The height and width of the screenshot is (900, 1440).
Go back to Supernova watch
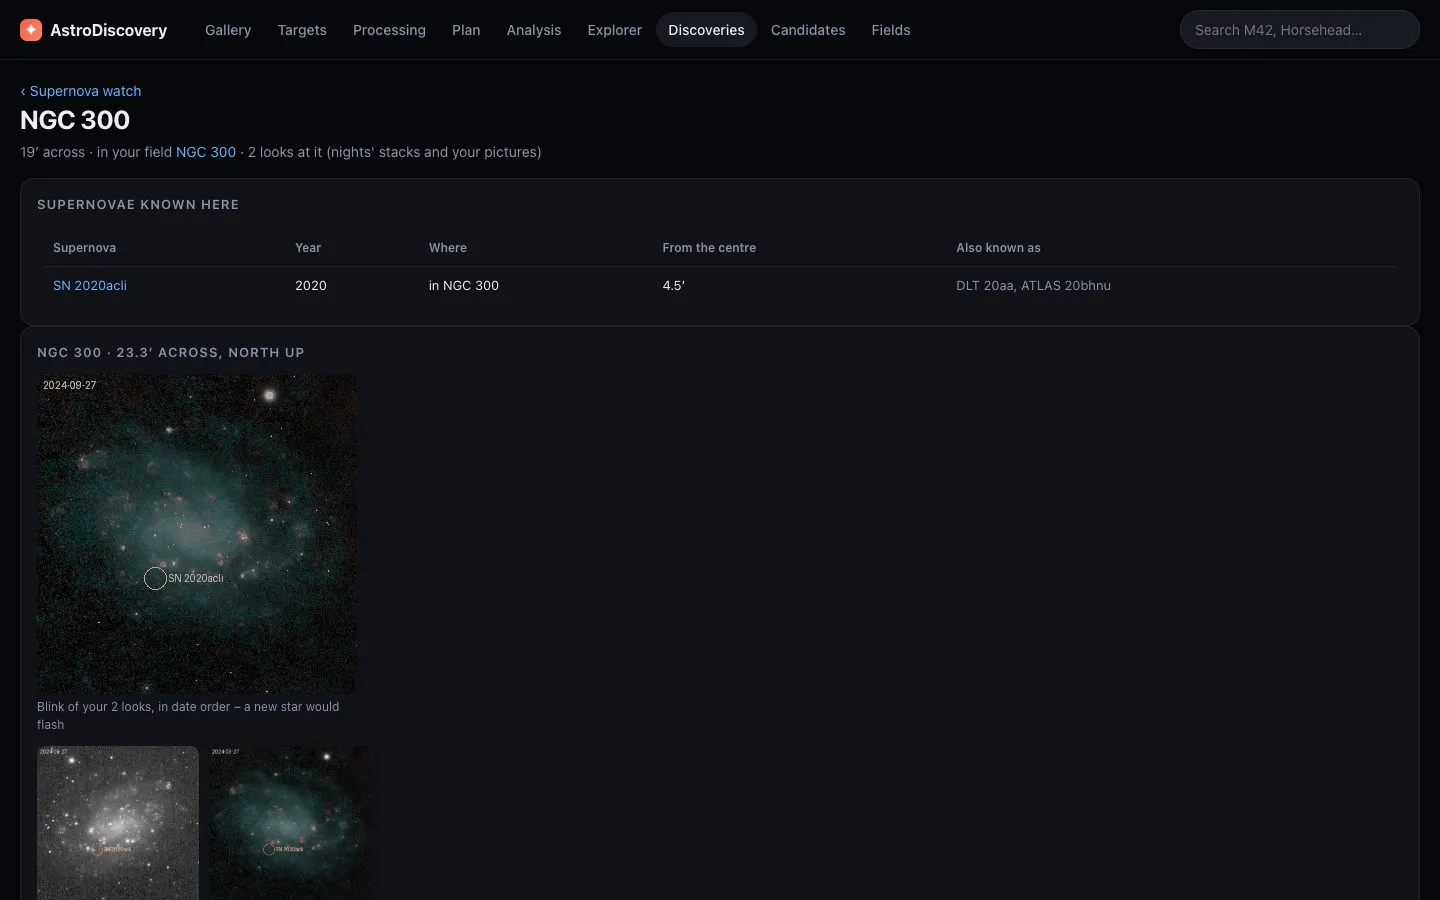[81, 91]
